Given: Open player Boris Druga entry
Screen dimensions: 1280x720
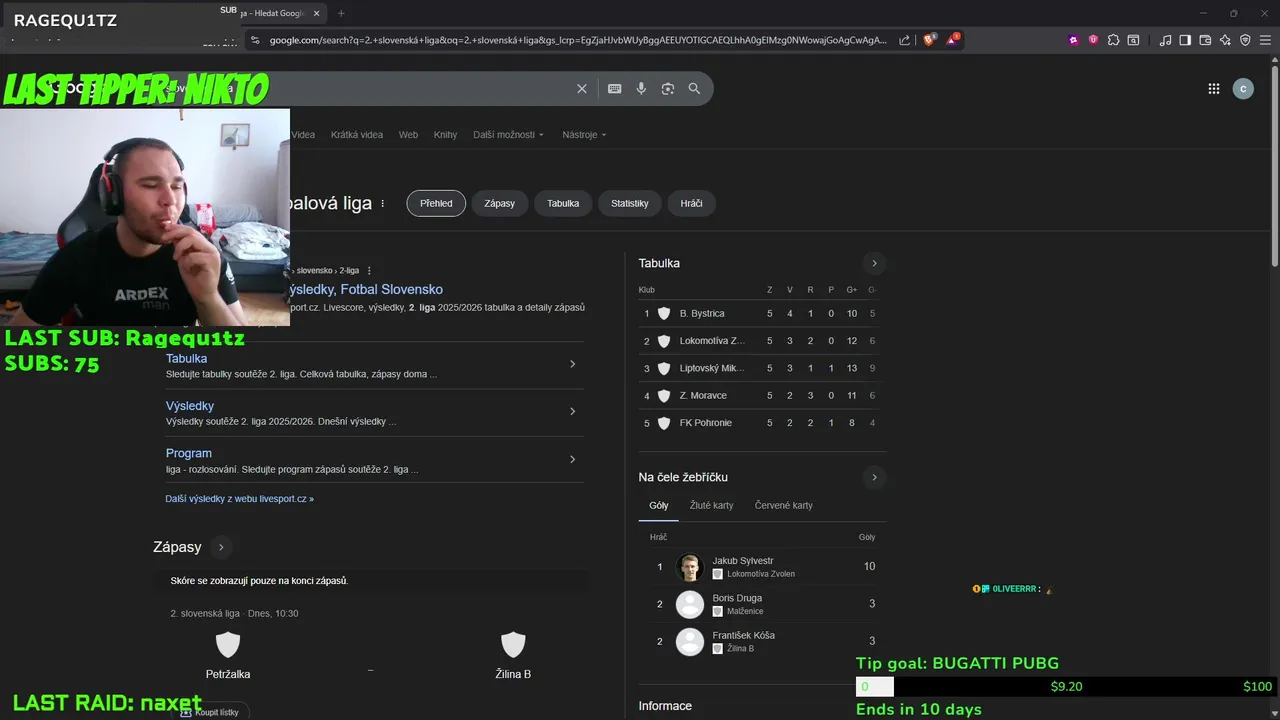Looking at the screenshot, I should click(762, 604).
